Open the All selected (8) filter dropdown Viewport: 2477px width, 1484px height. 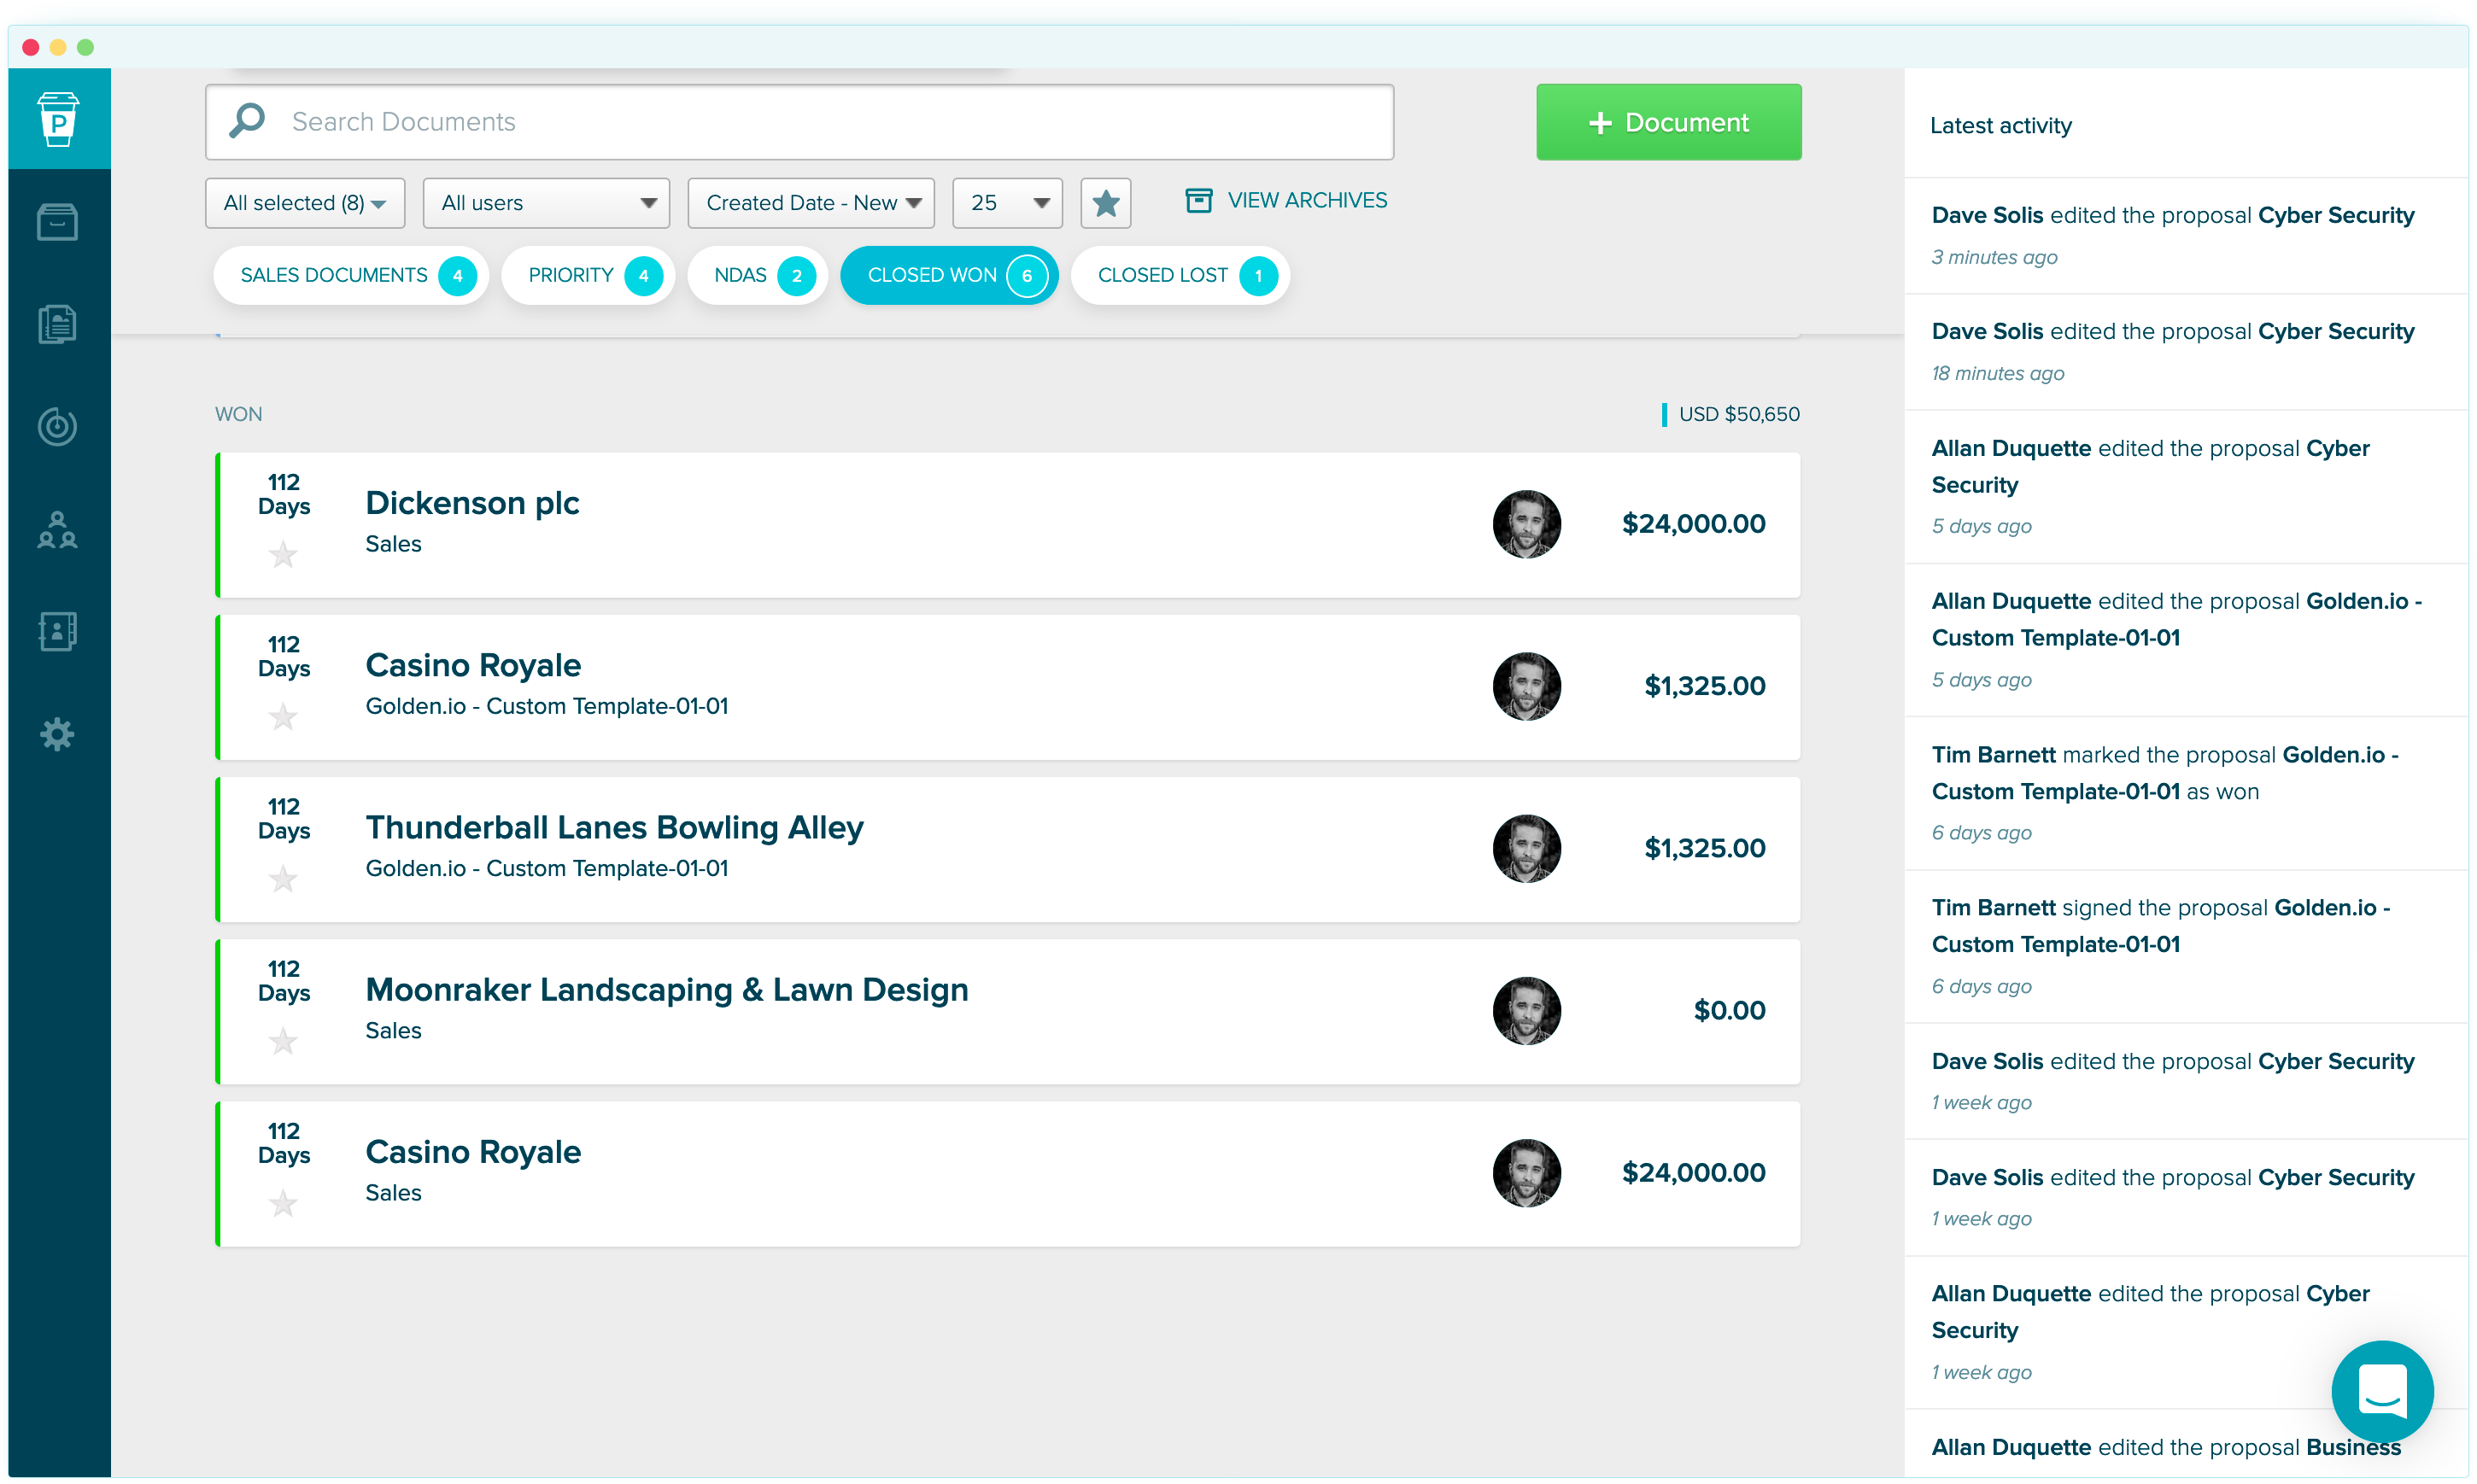[x=304, y=202]
